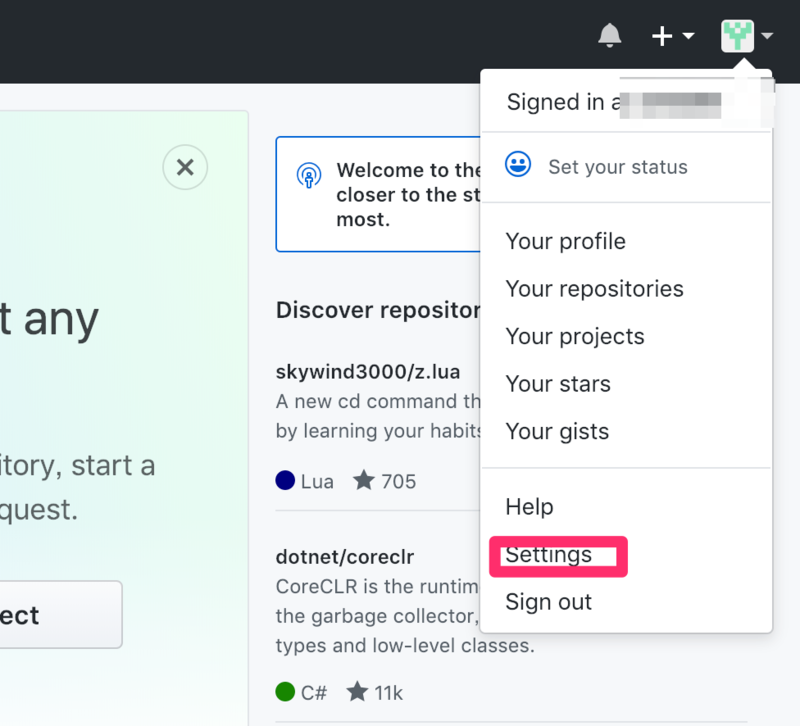Click the Discover repositories heading
800x726 pixels.
click(x=378, y=310)
